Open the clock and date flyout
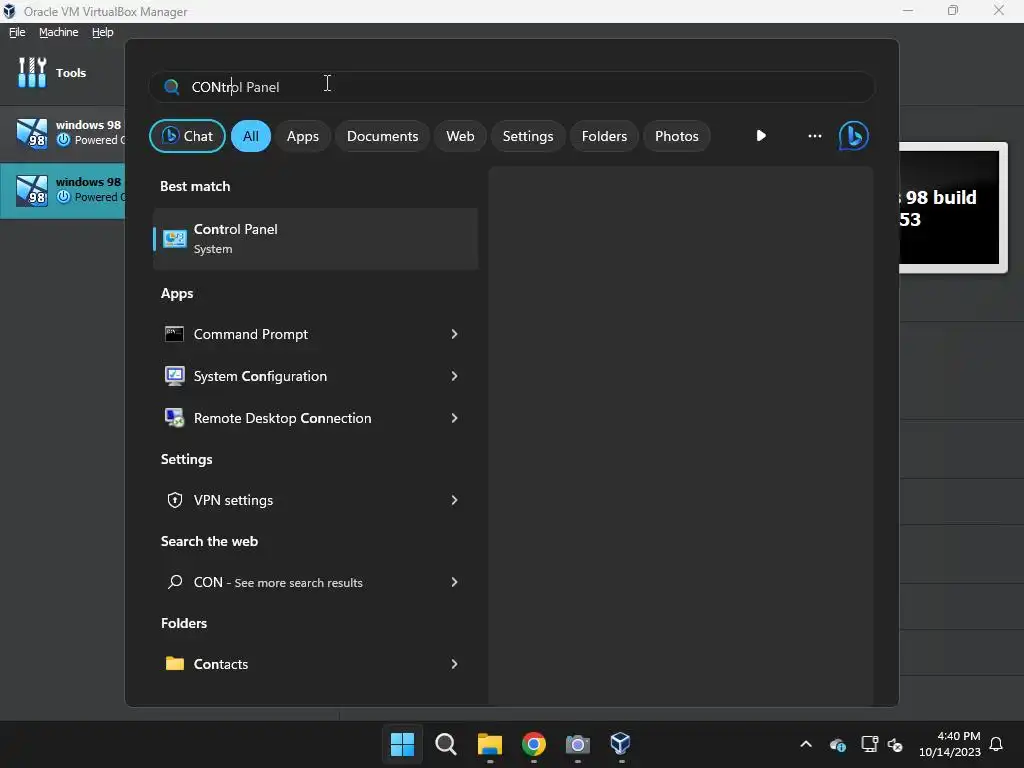Screen dimensions: 1024x768 tap(950, 744)
